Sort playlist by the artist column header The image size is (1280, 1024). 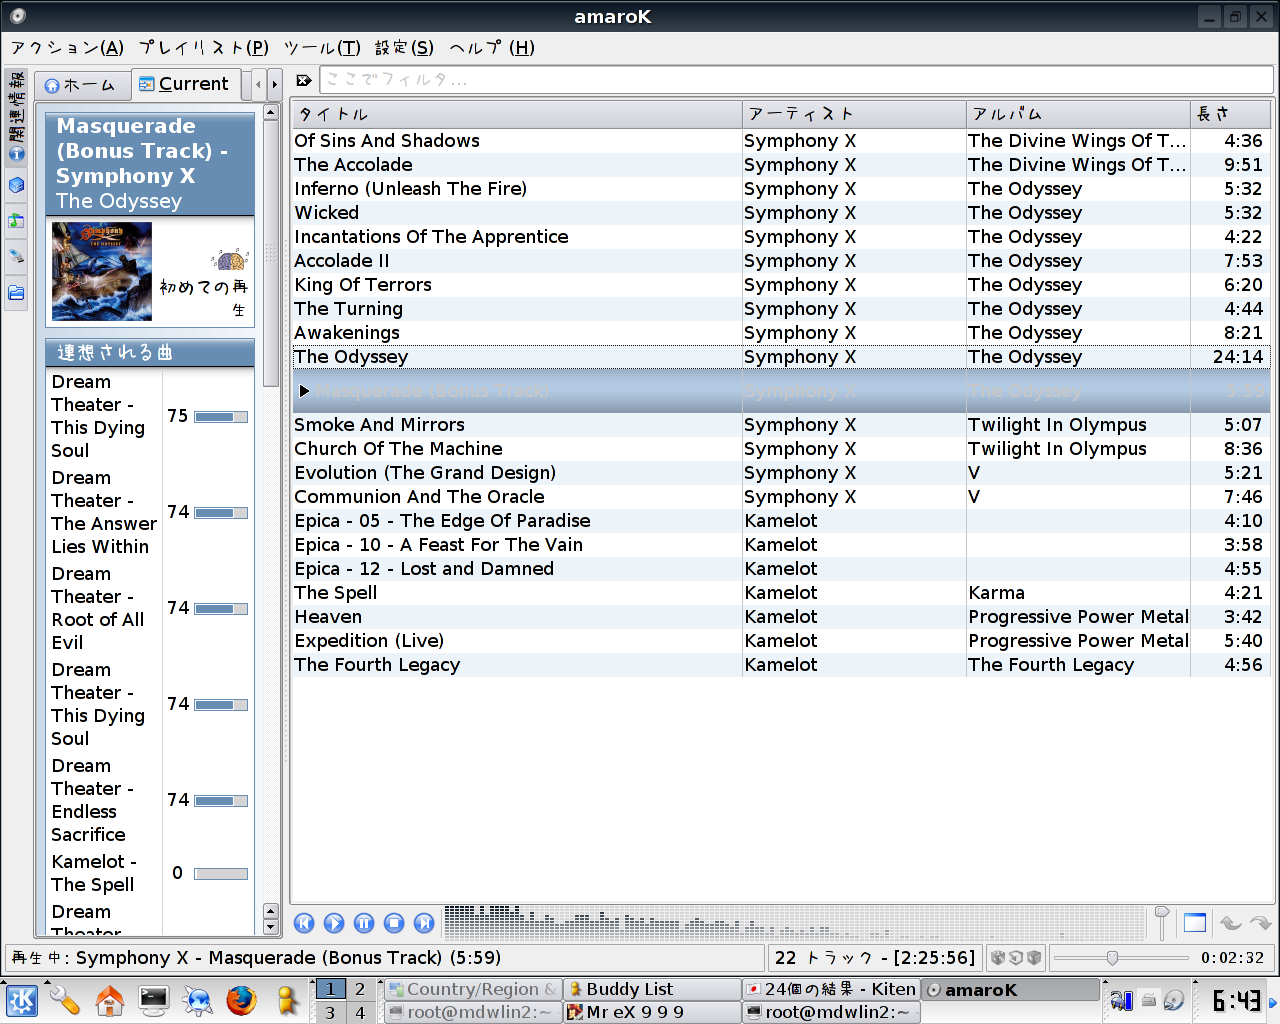853,114
